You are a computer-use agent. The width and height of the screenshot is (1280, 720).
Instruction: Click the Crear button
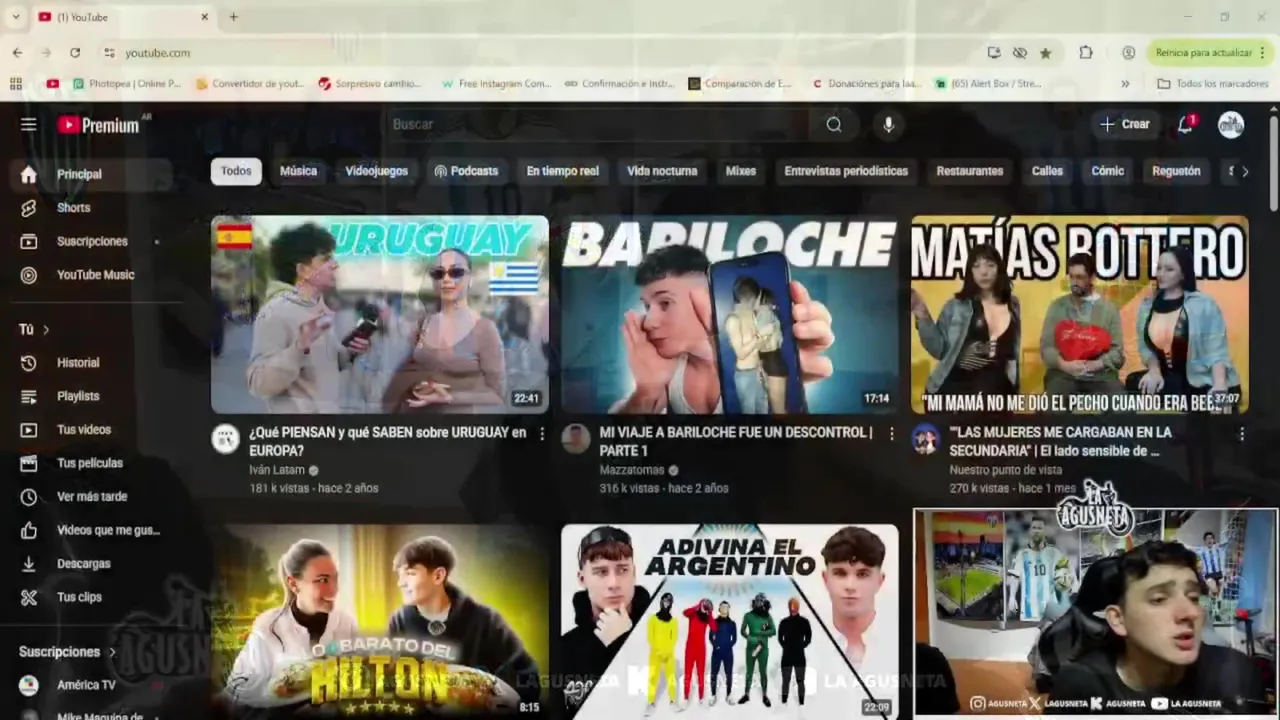[x=1125, y=124]
